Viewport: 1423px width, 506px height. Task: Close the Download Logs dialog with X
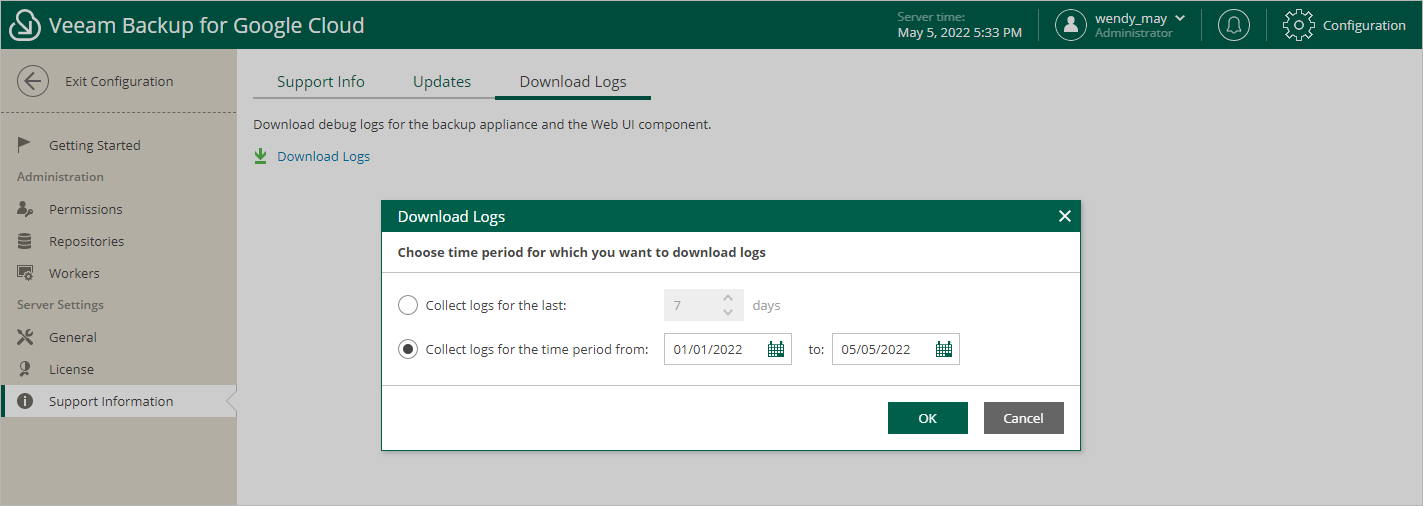click(1065, 216)
